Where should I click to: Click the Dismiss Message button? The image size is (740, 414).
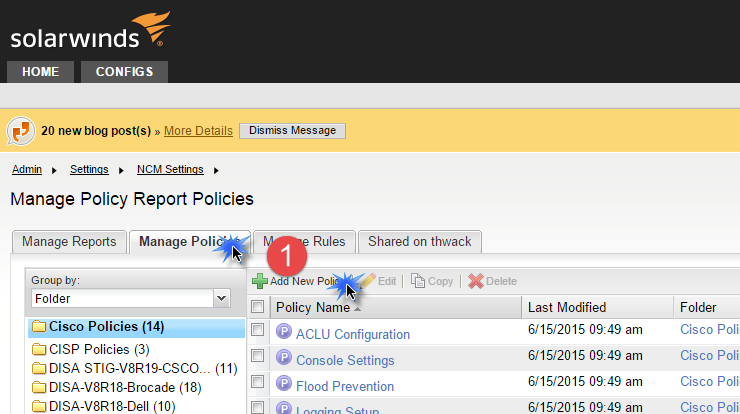(292, 131)
